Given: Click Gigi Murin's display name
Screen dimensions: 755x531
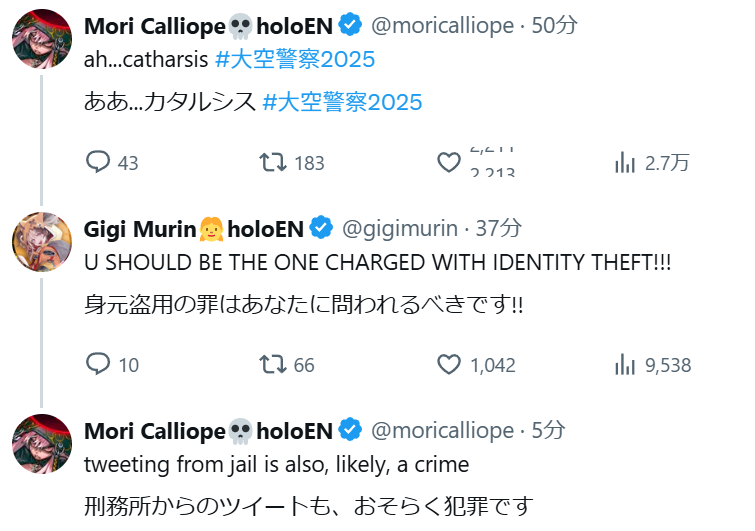Looking at the screenshot, I should tap(140, 228).
